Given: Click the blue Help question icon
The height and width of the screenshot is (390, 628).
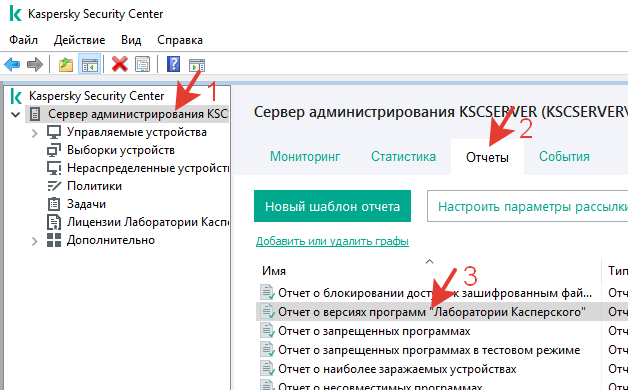Looking at the screenshot, I should pos(173,64).
